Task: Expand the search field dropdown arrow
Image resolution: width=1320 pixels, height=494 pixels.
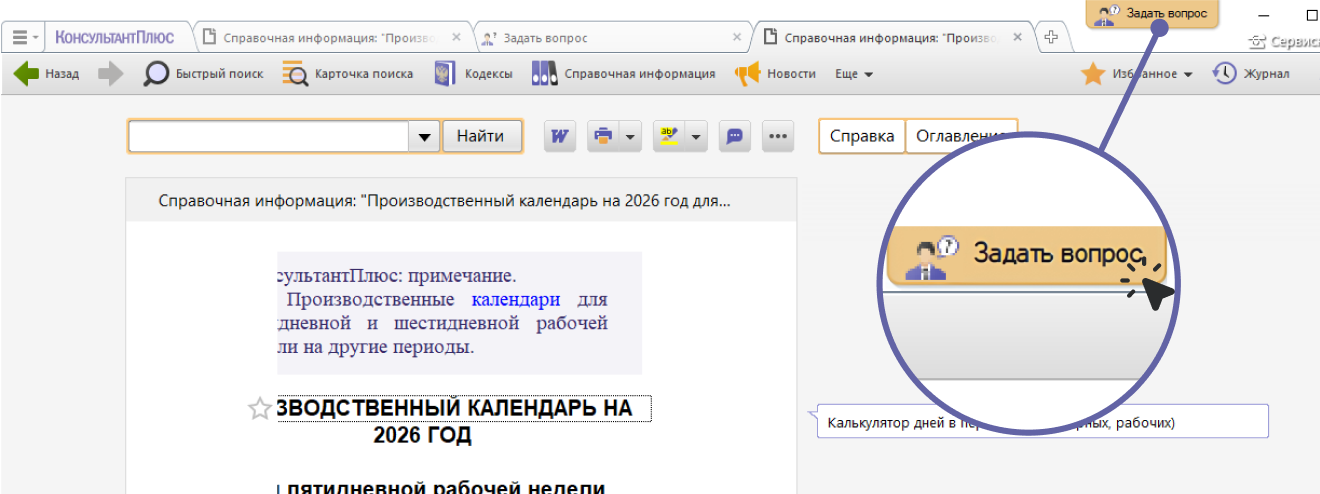Action: coord(425,137)
